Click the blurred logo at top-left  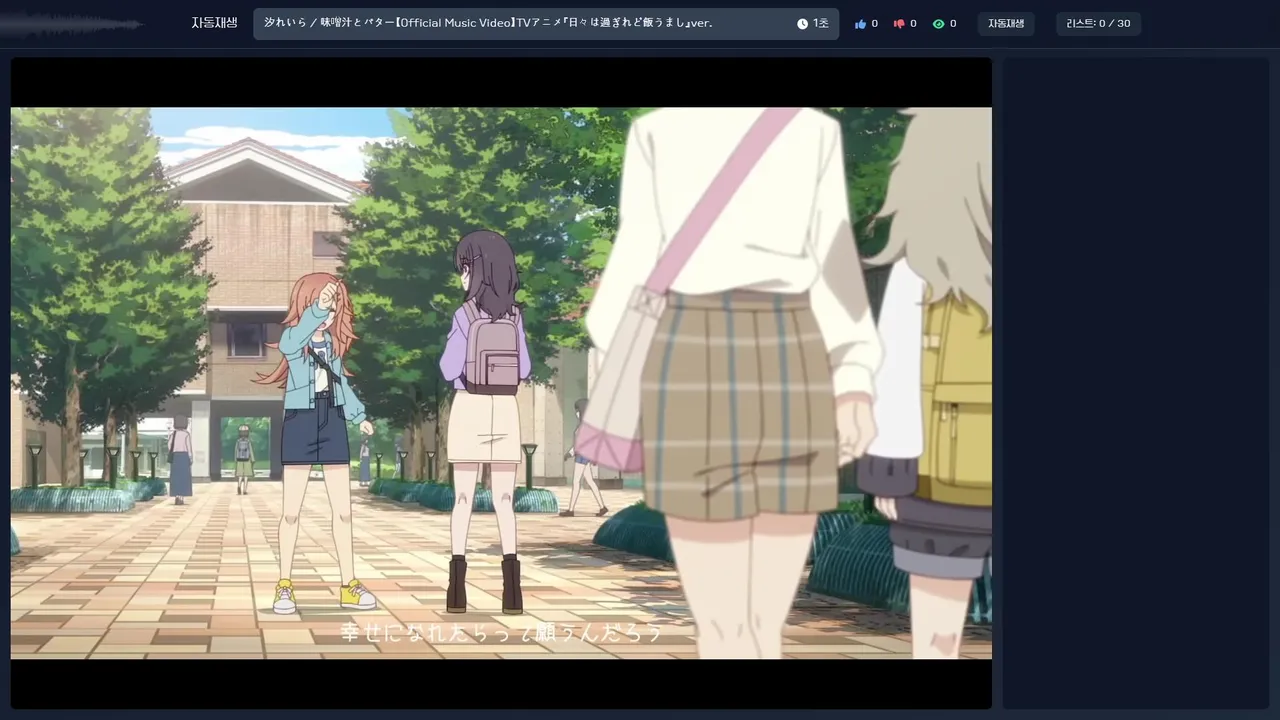[x=72, y=24]
